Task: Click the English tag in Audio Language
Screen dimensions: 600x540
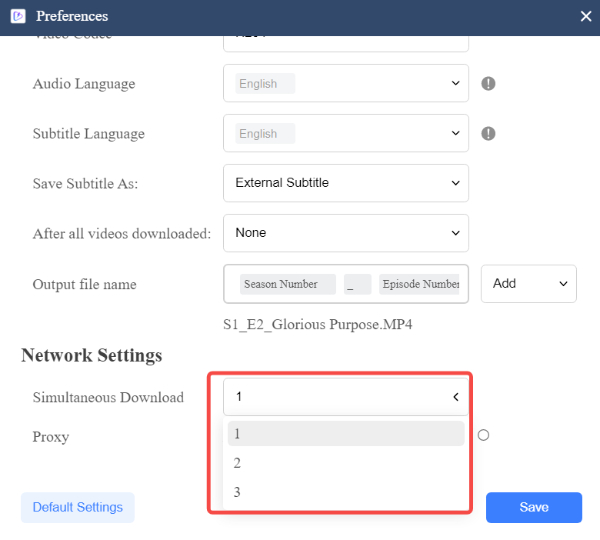Action: click(x=265, y=83)
